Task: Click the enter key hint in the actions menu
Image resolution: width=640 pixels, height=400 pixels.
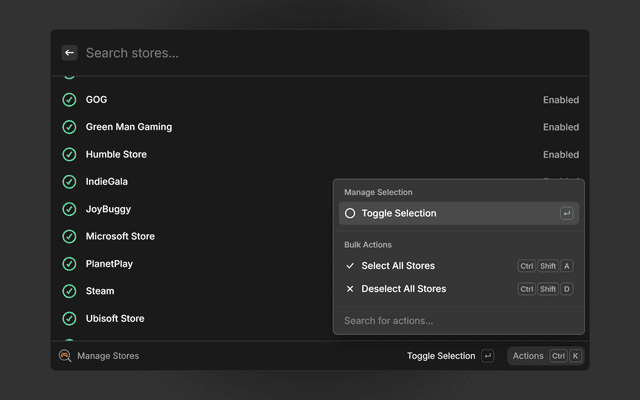Action: [567, 213]
